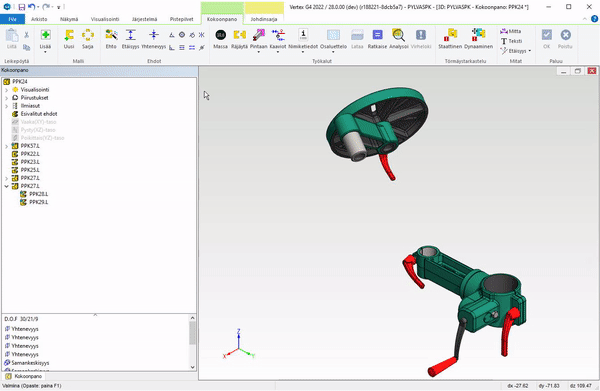Select PPK28.L tree item

point(34,194)
